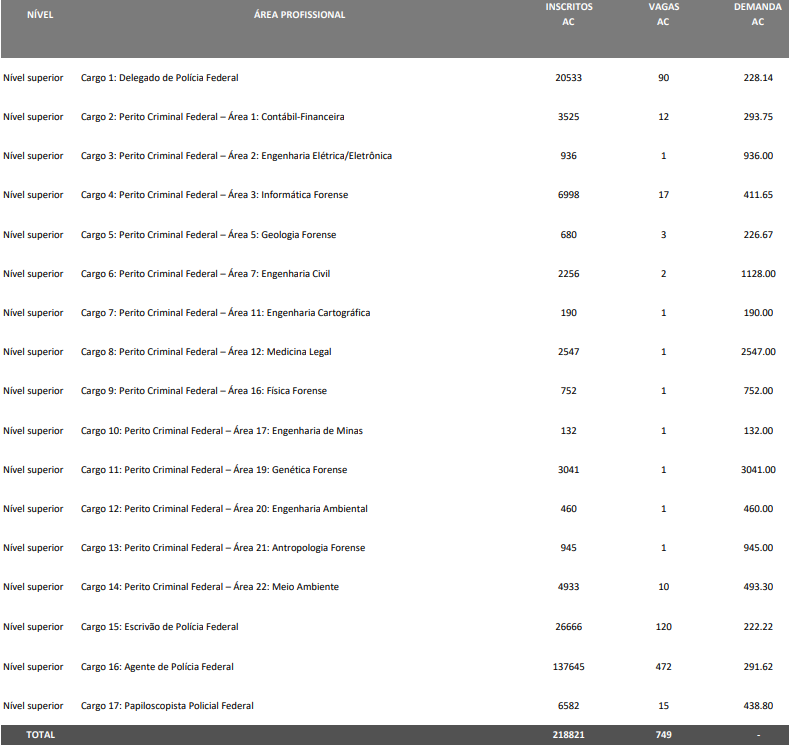Select the total inscritos value 218821
The height and width of the screenshot is (747, 789).
(x=568, y=735)
